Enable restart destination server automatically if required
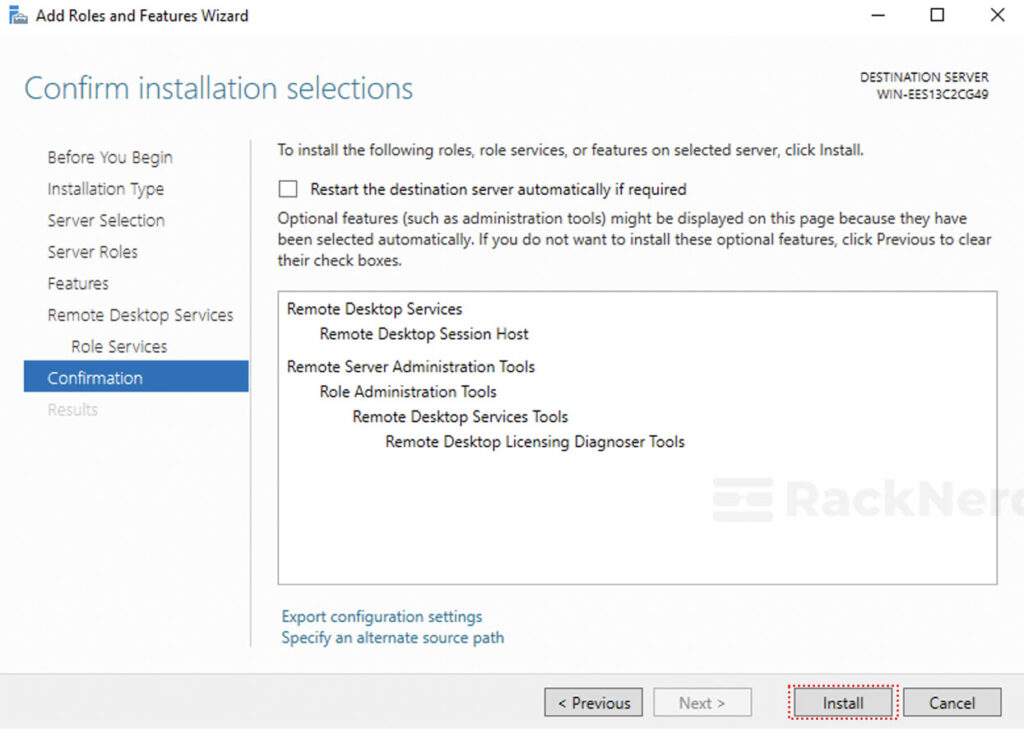The height and width of the screenshot is (729, 1024). tap(289, 188)
